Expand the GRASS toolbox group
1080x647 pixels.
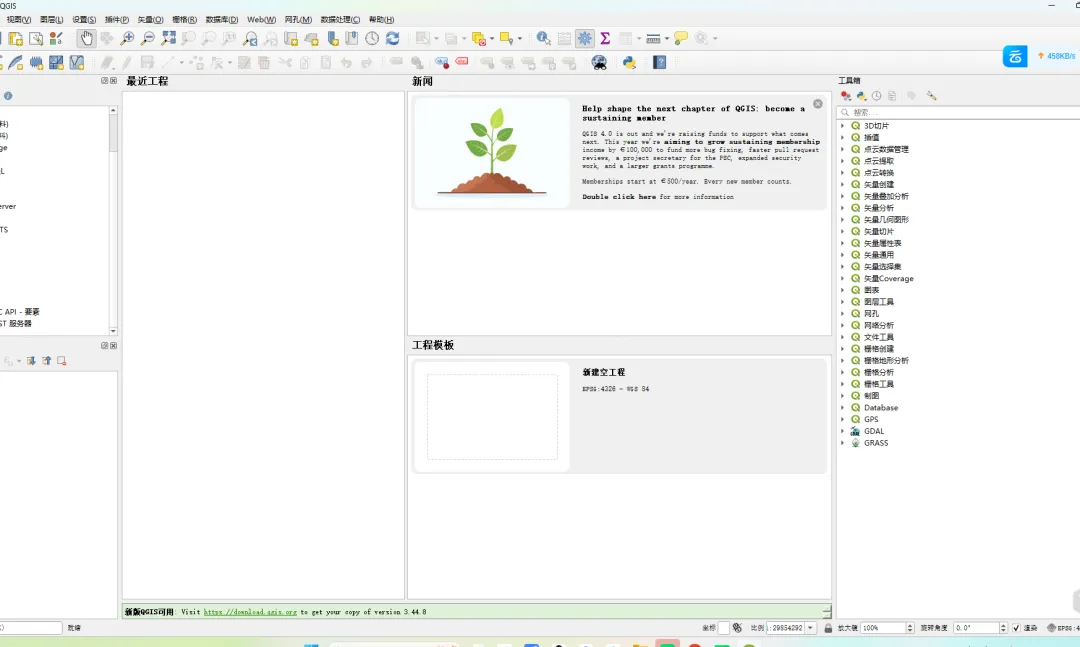(x=842, y=443)
